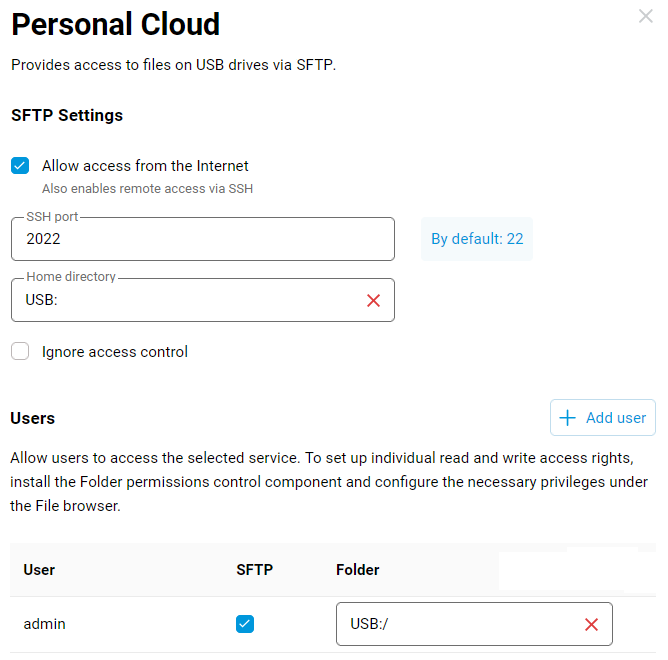Enable the Ignore access control checkbox
The height and width of the screenshot is (660, 668).
pos(20,352)
